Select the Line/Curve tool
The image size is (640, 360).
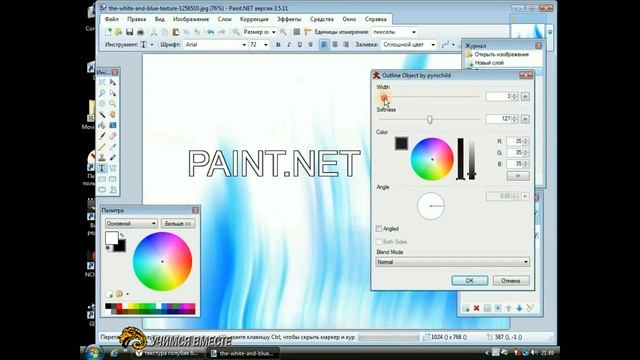(113, 168)
